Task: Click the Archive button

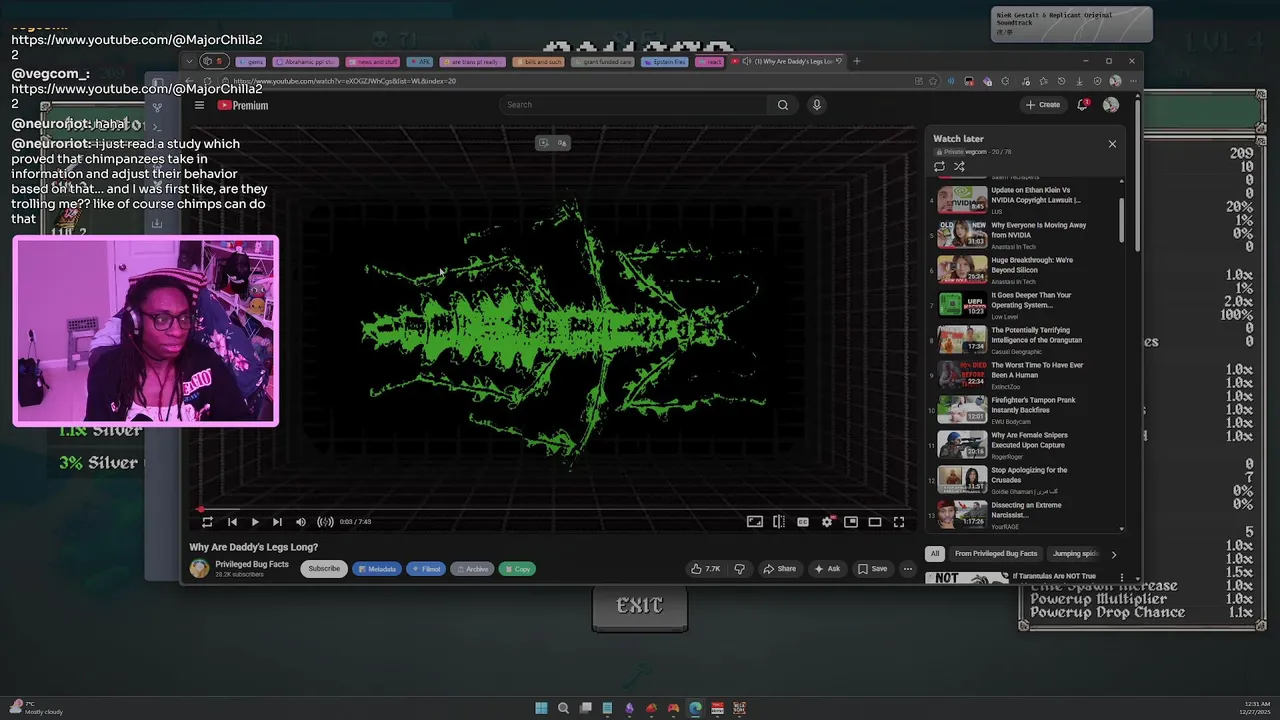Action: [x=472, y=569]
